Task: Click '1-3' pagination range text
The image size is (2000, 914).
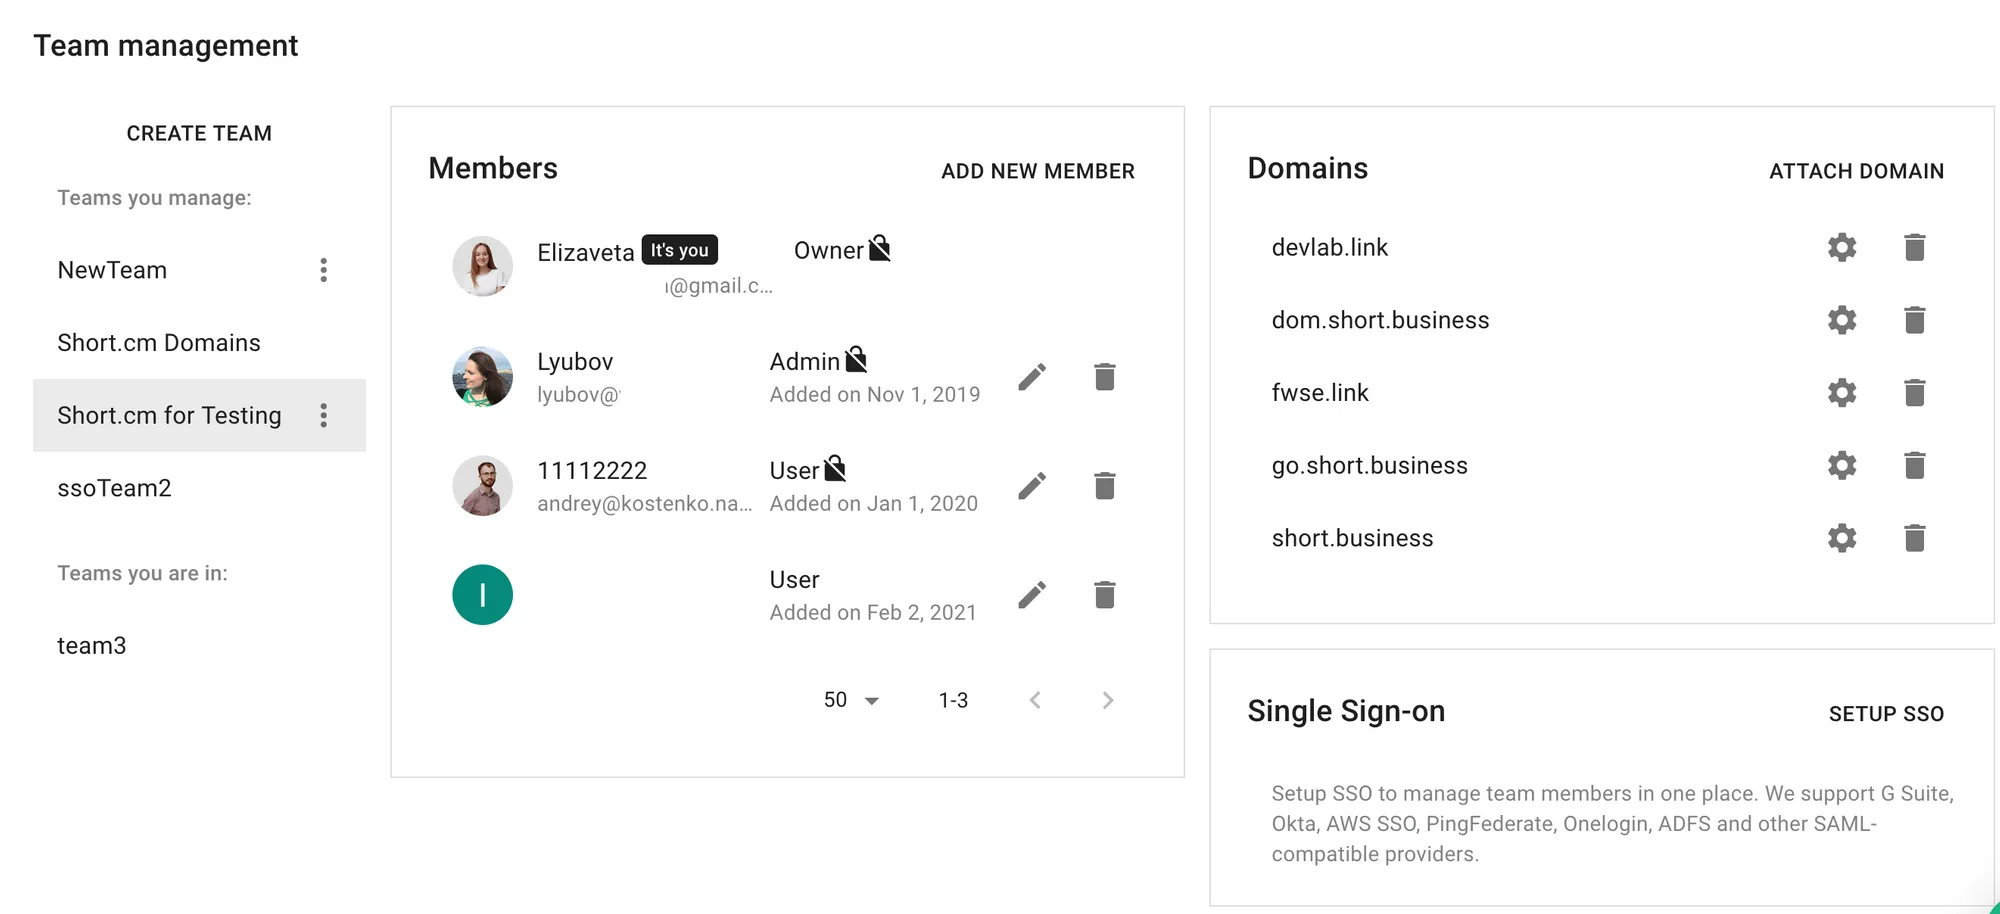Action: [x=953, y=700]
